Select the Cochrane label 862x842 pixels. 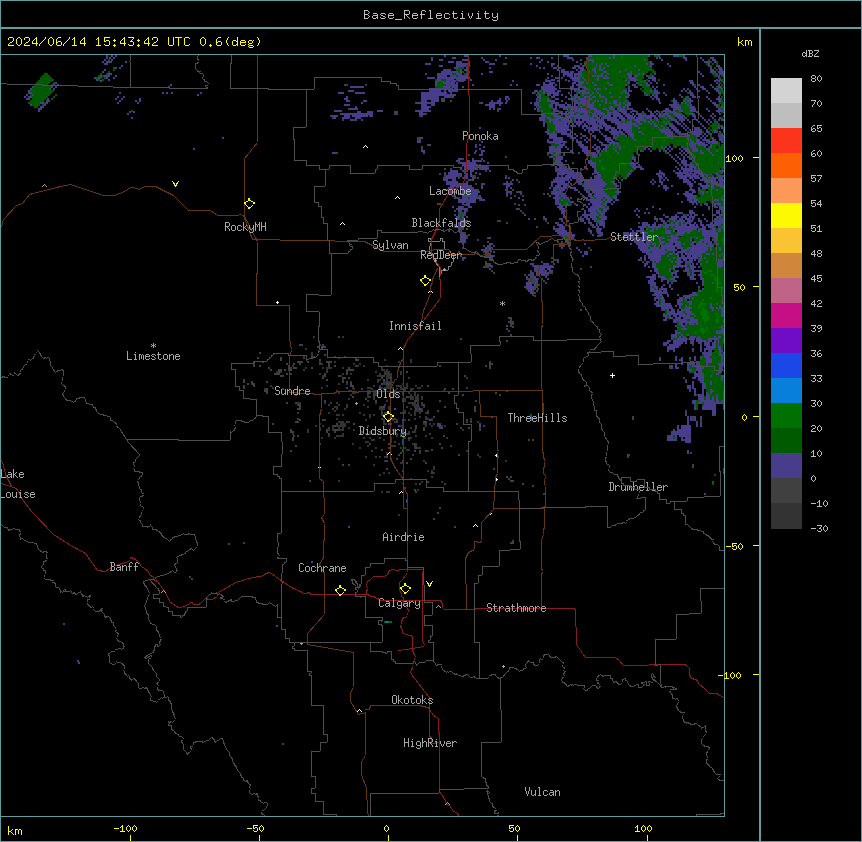coord(322,568)
